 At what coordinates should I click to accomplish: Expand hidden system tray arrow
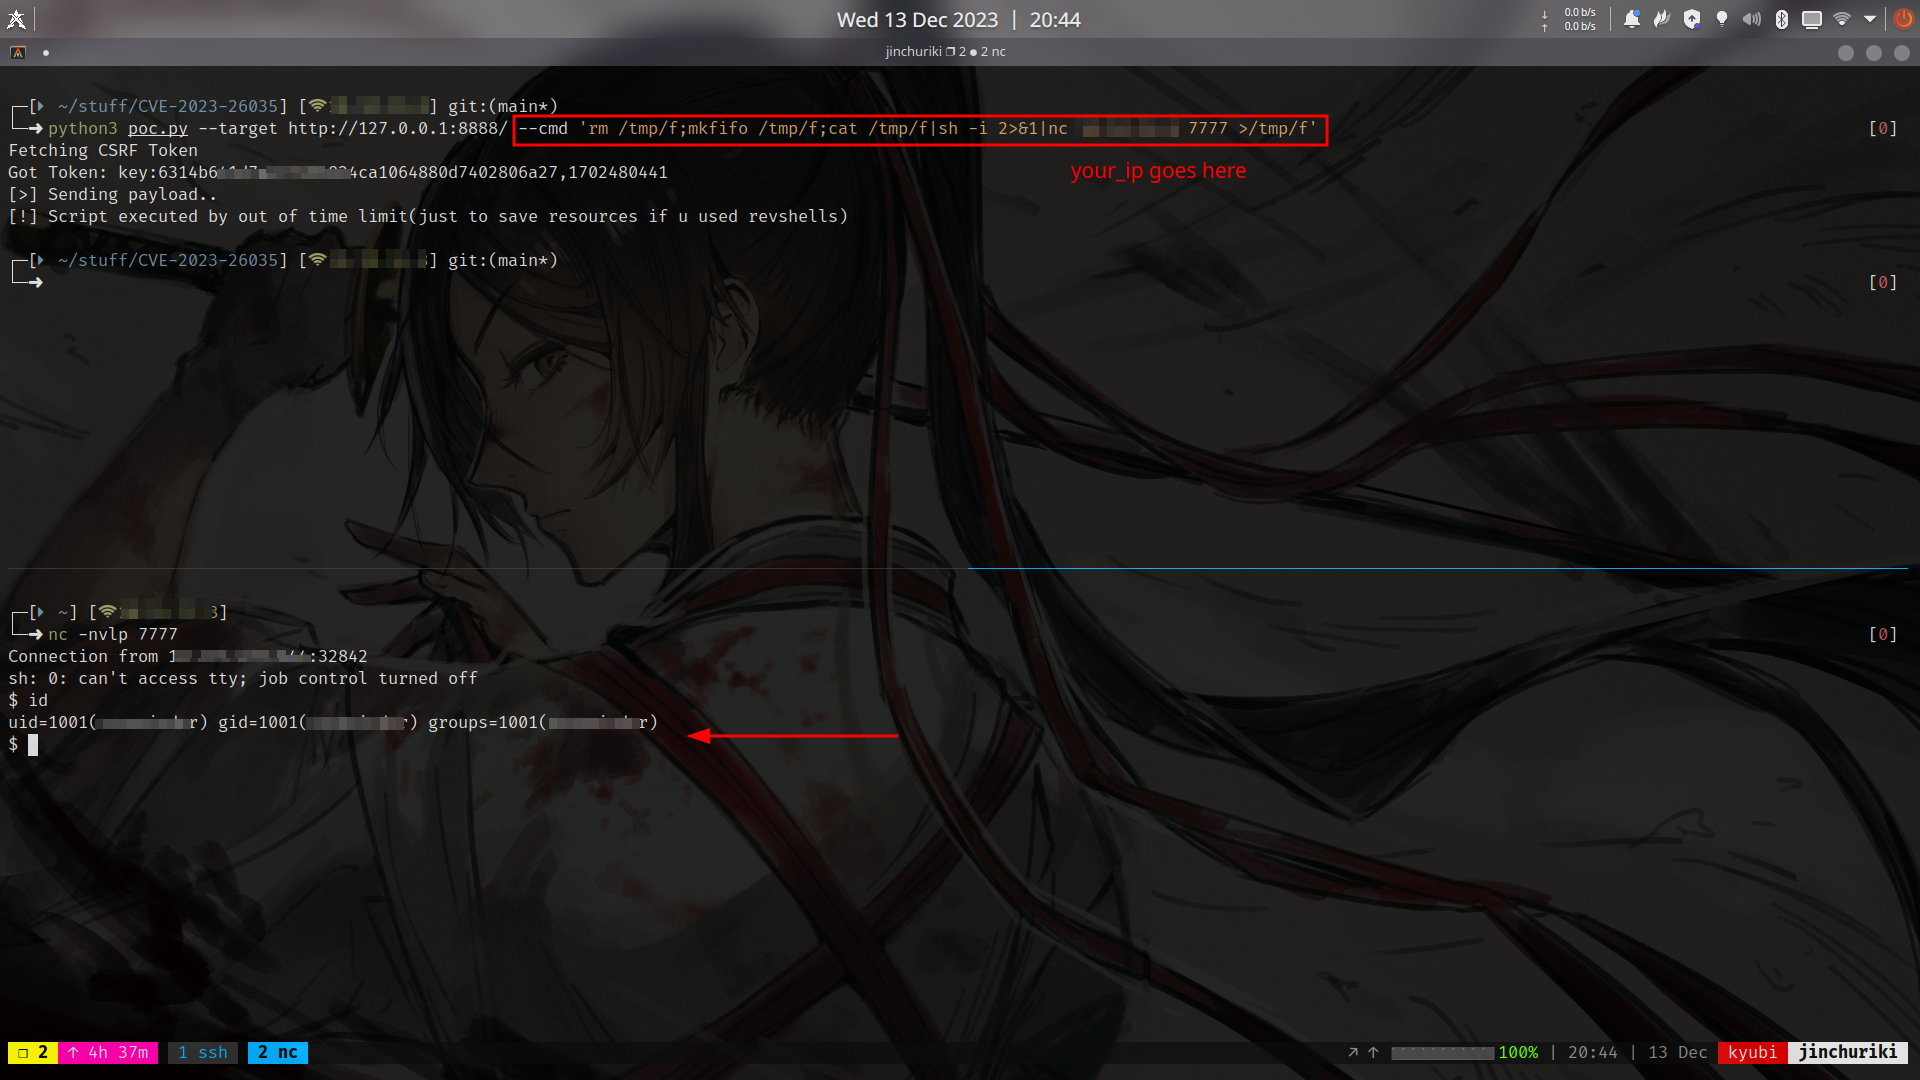click(x=1870, y=19)
